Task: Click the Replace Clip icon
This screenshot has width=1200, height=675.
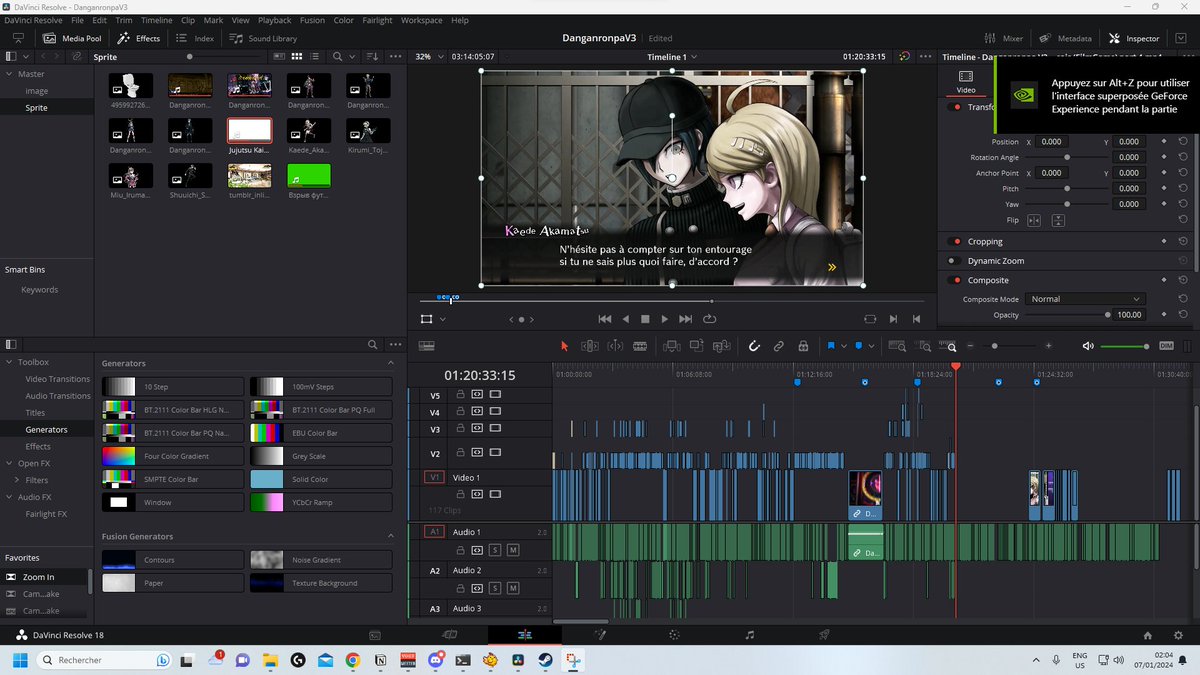Action: pos(721,346)
